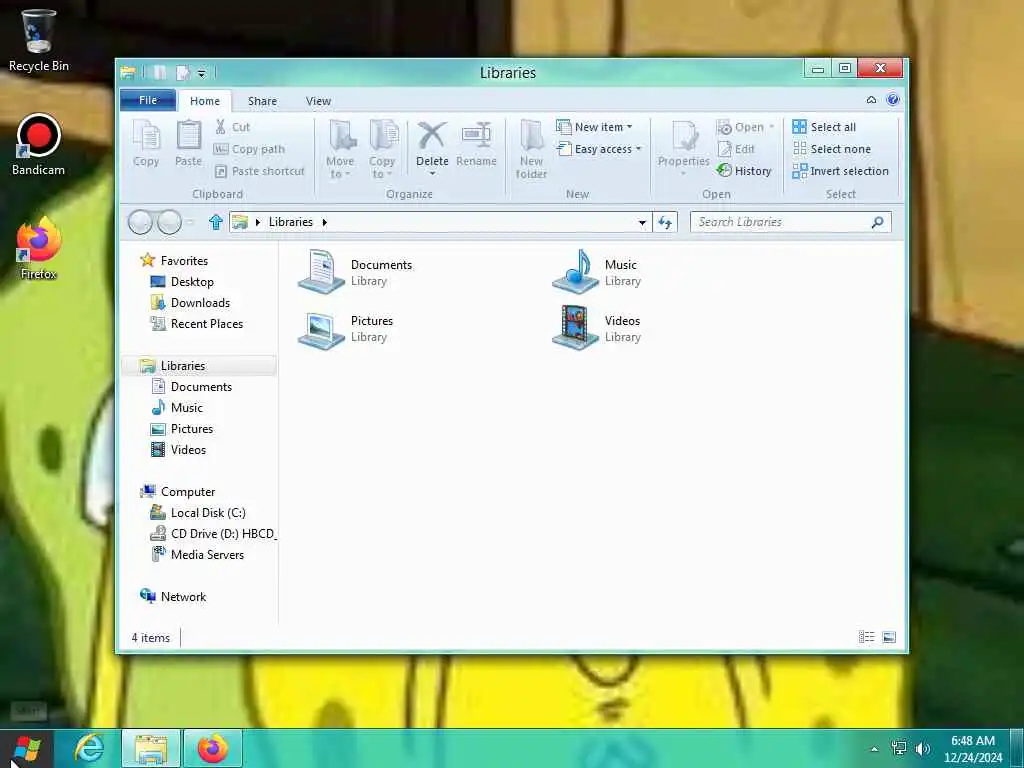Screen dimensions: 1024x768
Task: Expand the Delete options arrow
Action: click(x=432, y=174)
